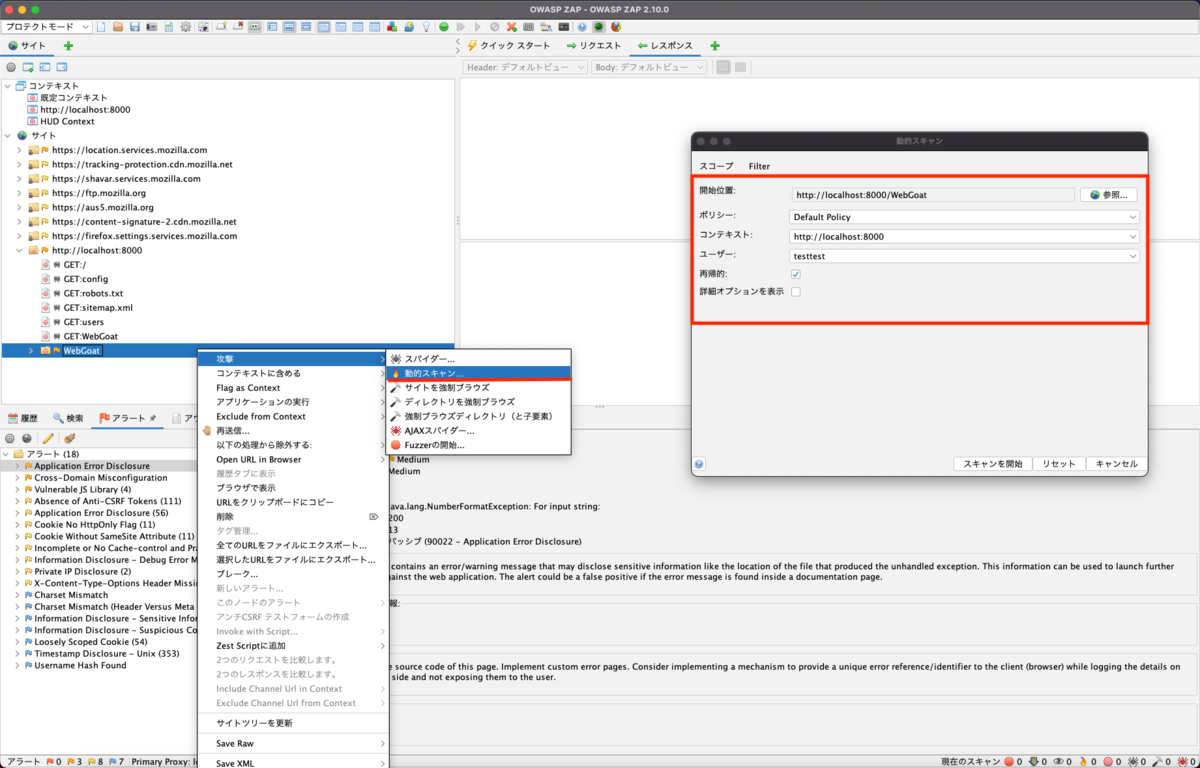Switch to the リクエスト tab
This screenshot has height=768, width=1200.
click(x=594, y=46)
